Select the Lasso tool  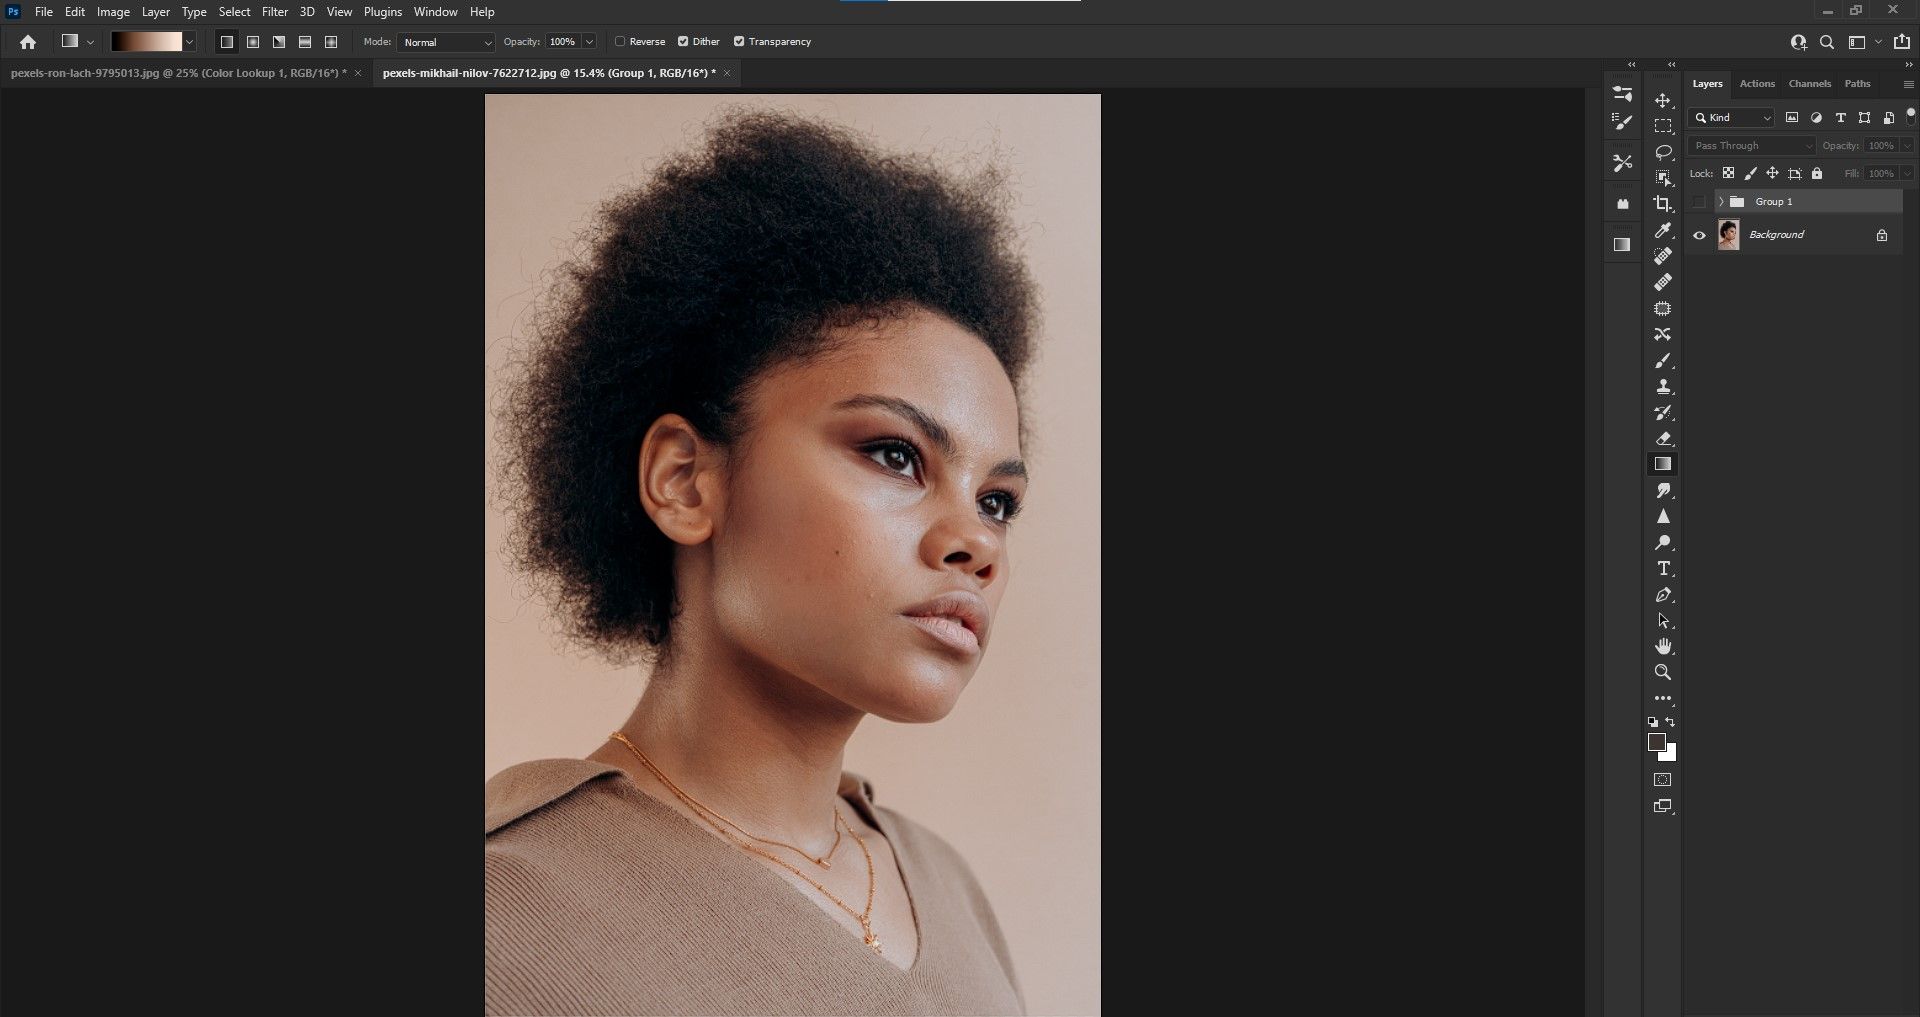pos(1663,153)
